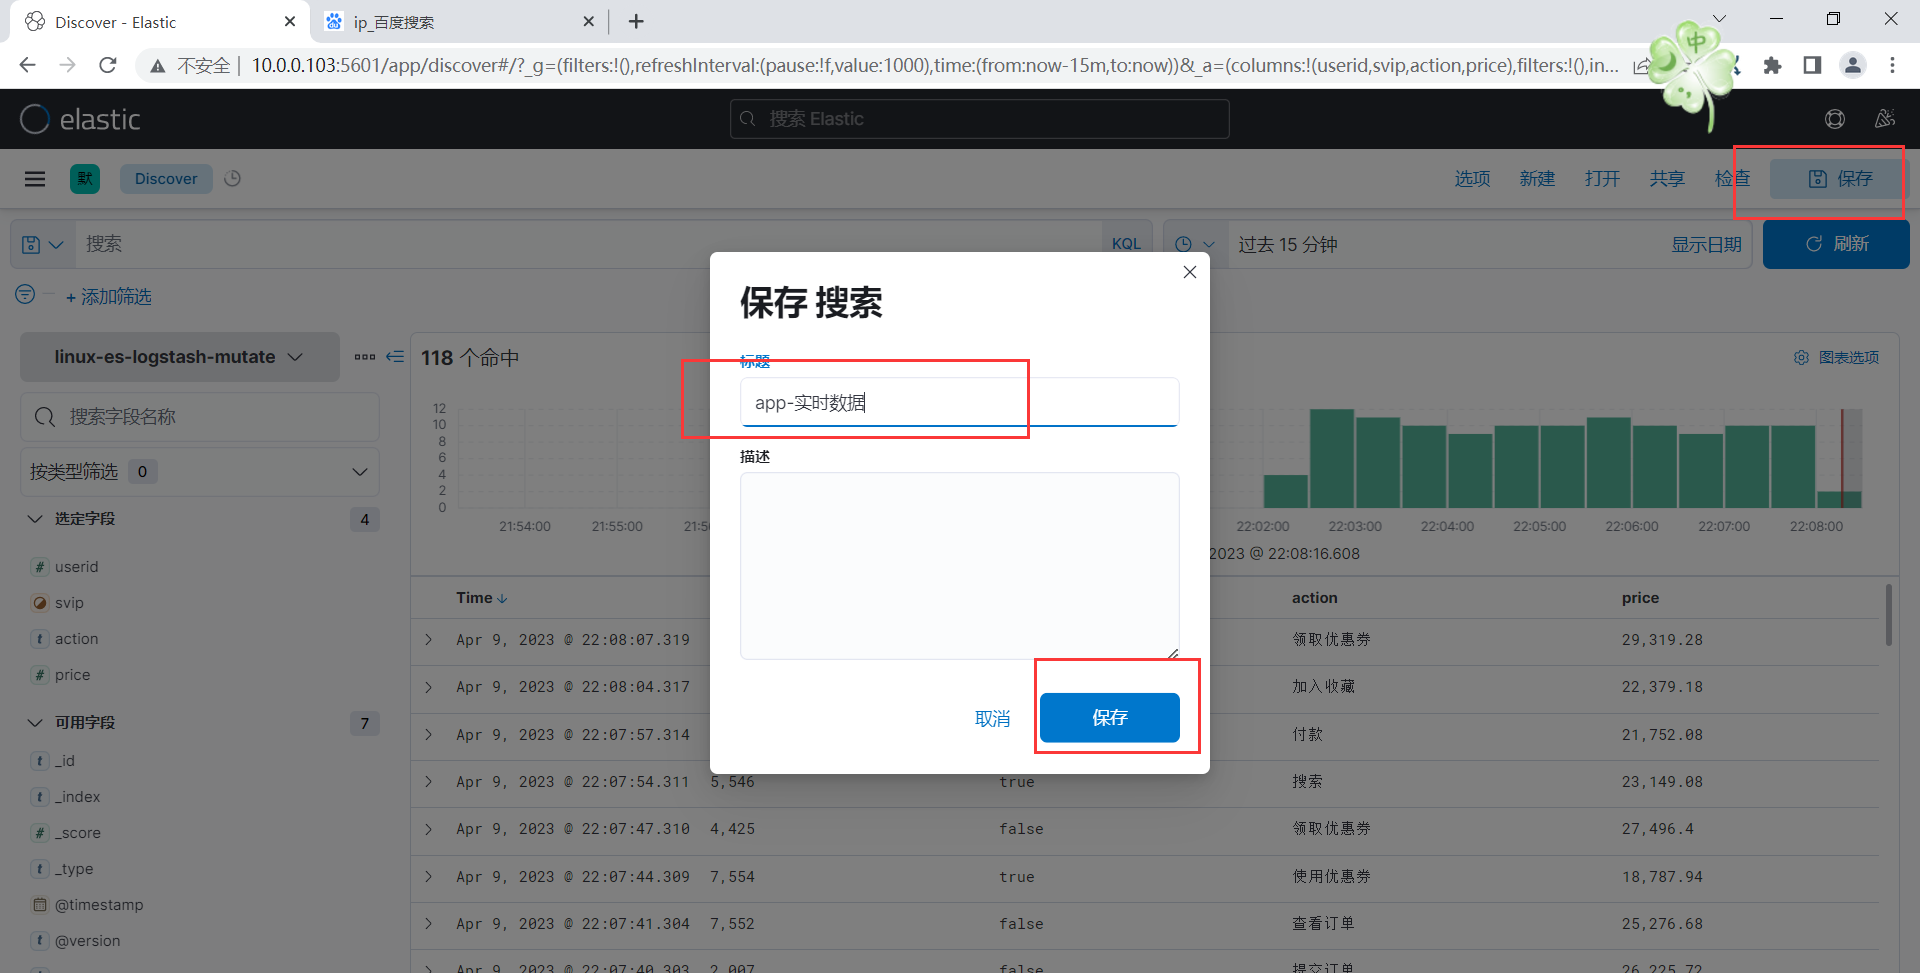
Task: Open the recent history clock icon
Action: coord(233,178)
